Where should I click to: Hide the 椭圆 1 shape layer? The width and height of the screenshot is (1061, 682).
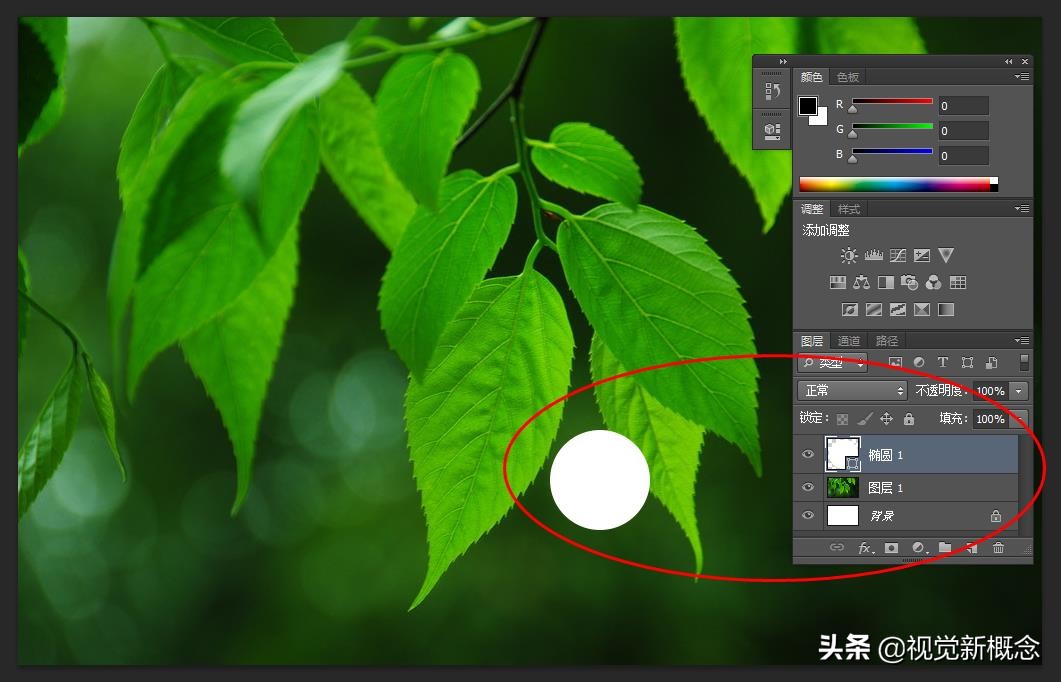pyautogui.click(x=807, y=453)
